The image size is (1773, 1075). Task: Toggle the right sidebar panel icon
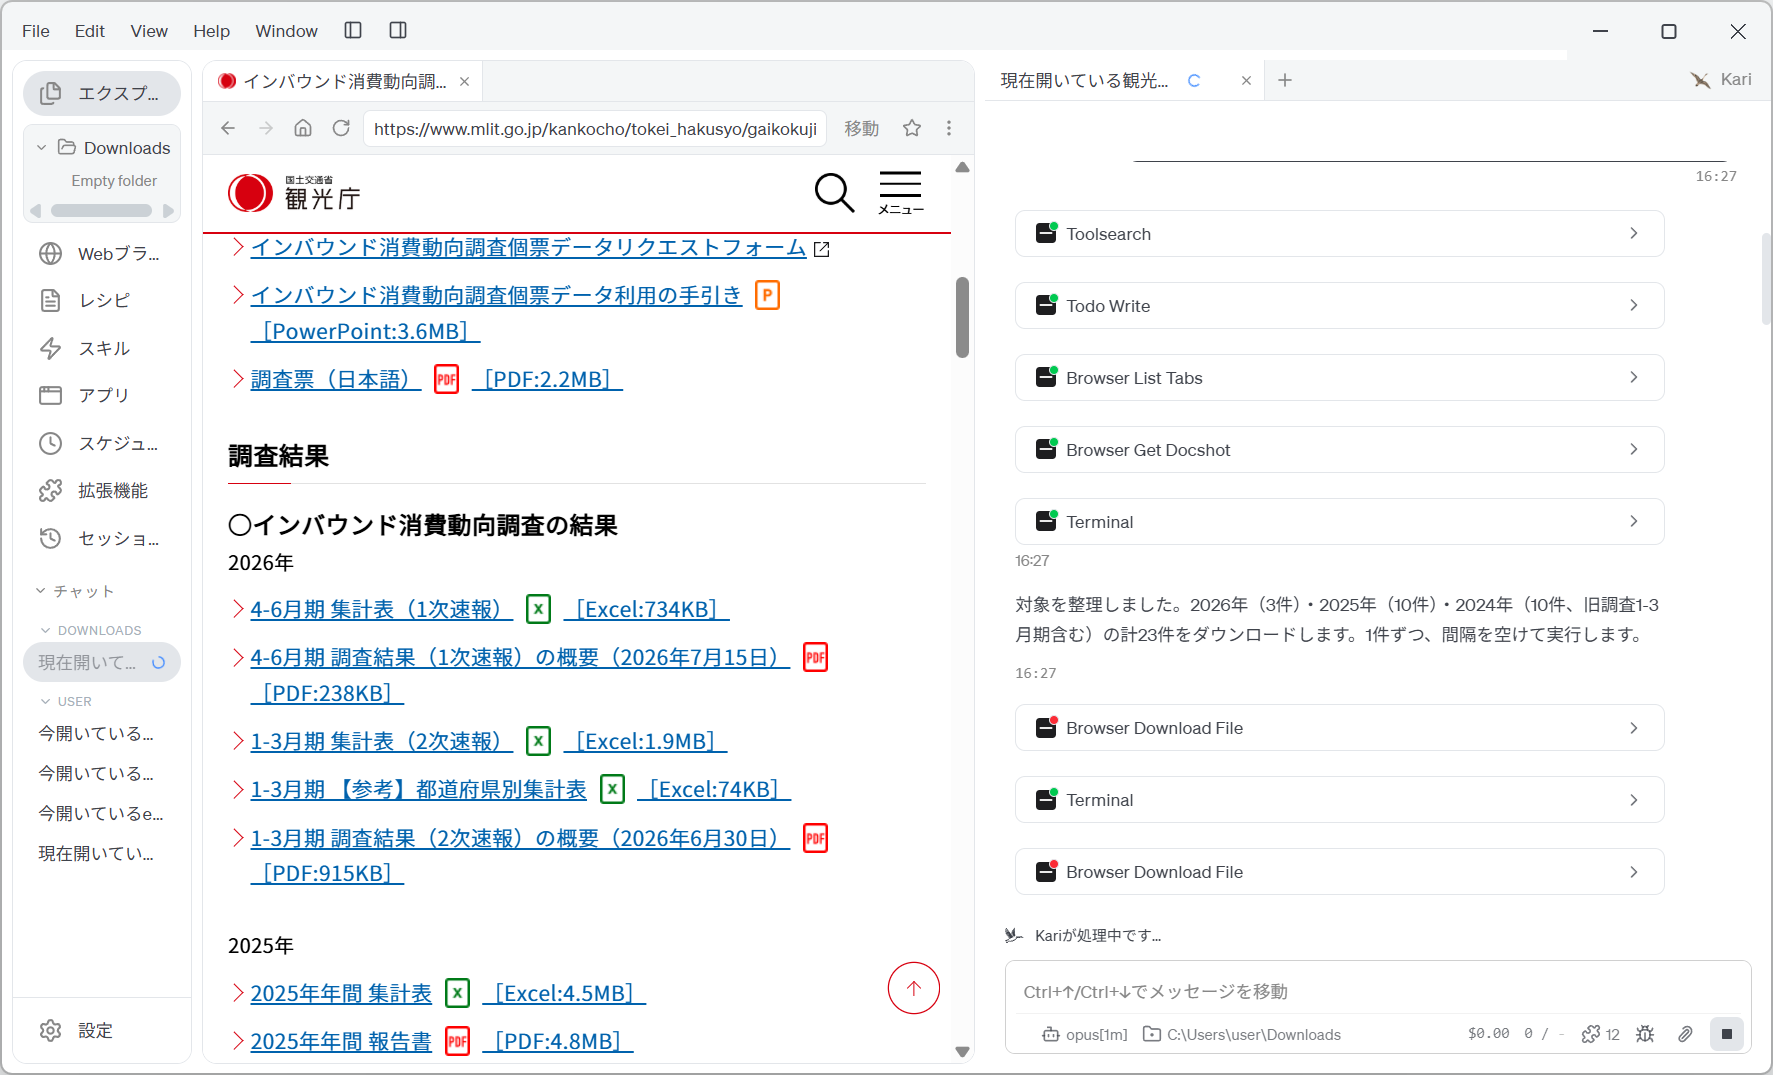398,30
